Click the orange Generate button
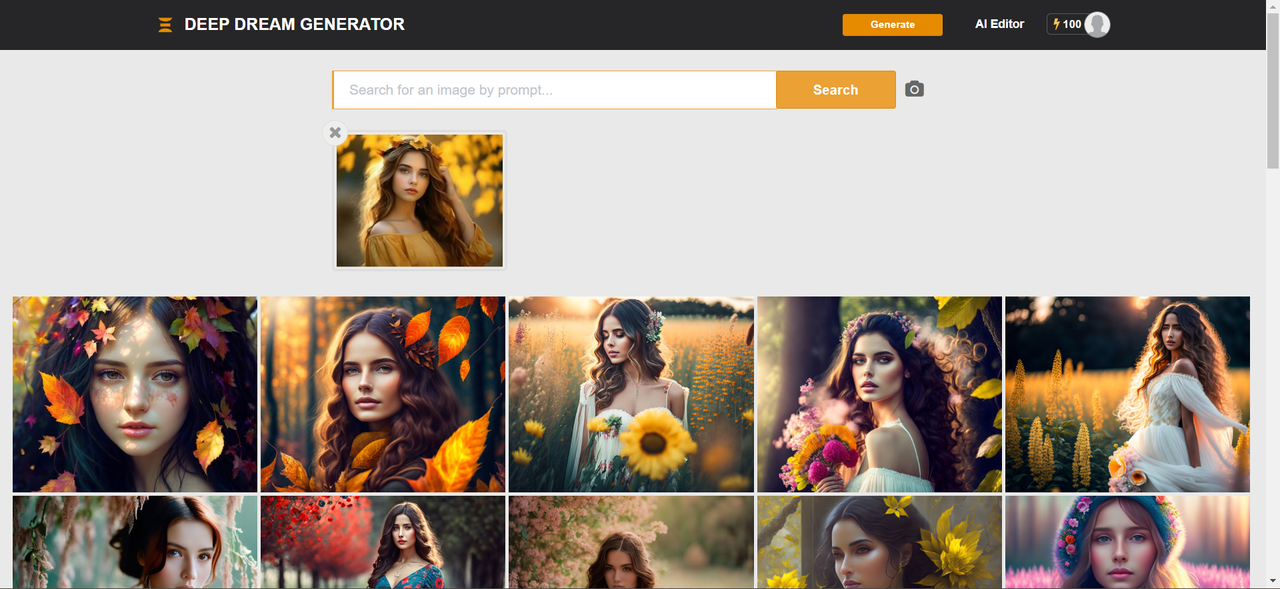Screen dimensions: 1280x589 892,25
